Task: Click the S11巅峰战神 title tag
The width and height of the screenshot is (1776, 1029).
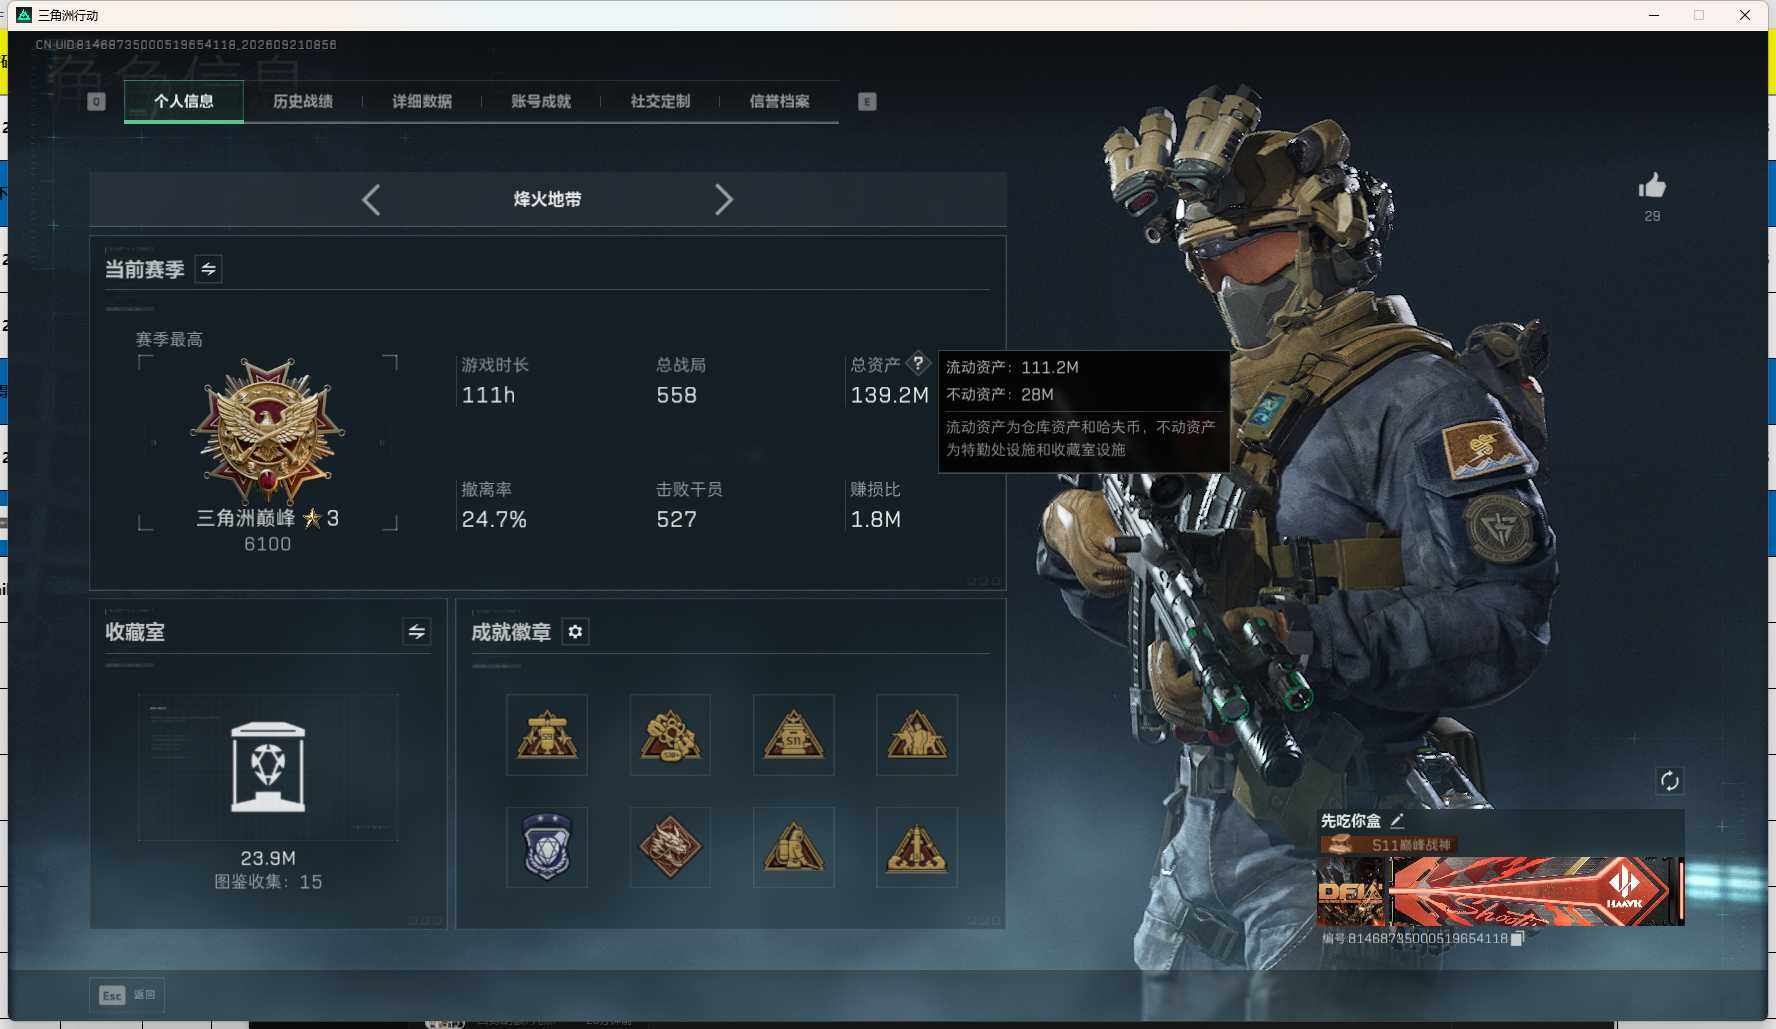Action: (x=1388, y=845)
